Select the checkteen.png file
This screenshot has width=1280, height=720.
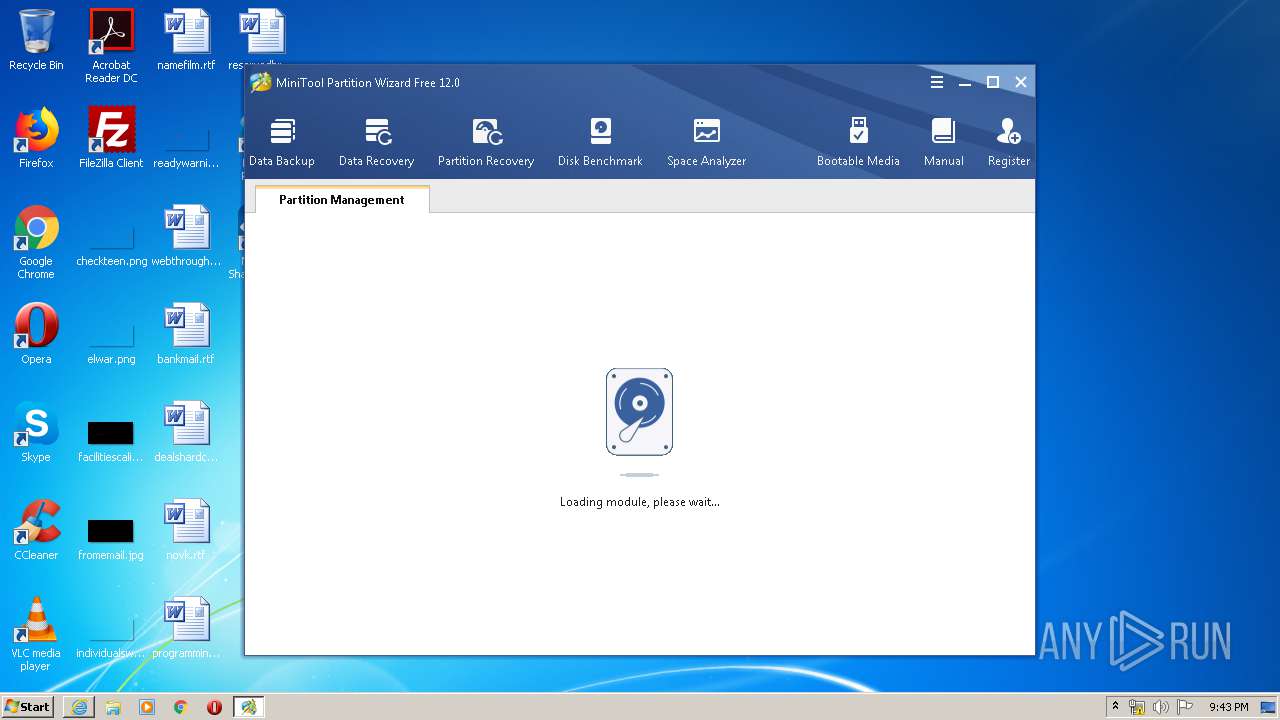(x=111, y=247)
